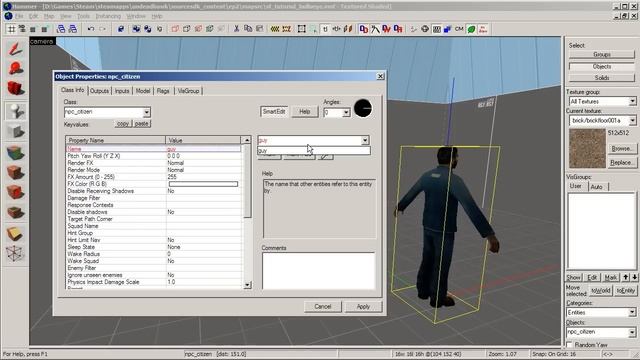Viewport: 640px width, 360px height.
Task: Switch to the Model tab
Action: 143,91
